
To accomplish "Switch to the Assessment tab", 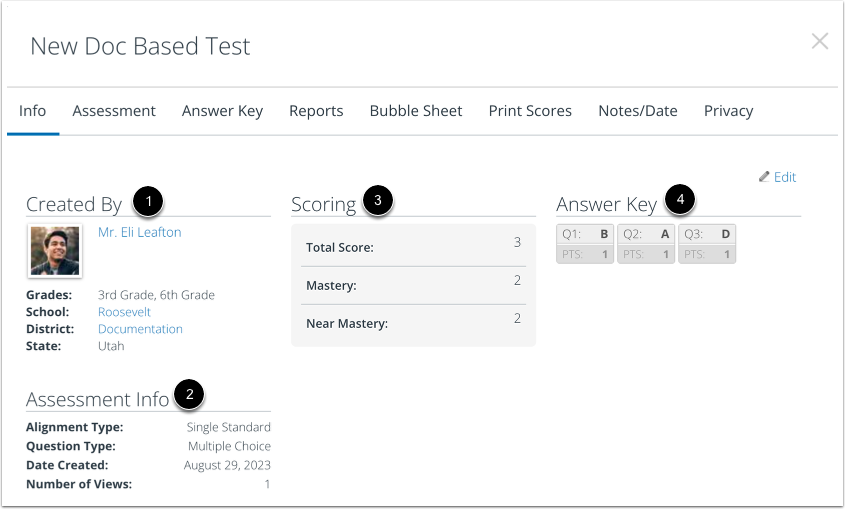I will coord(114,111).
